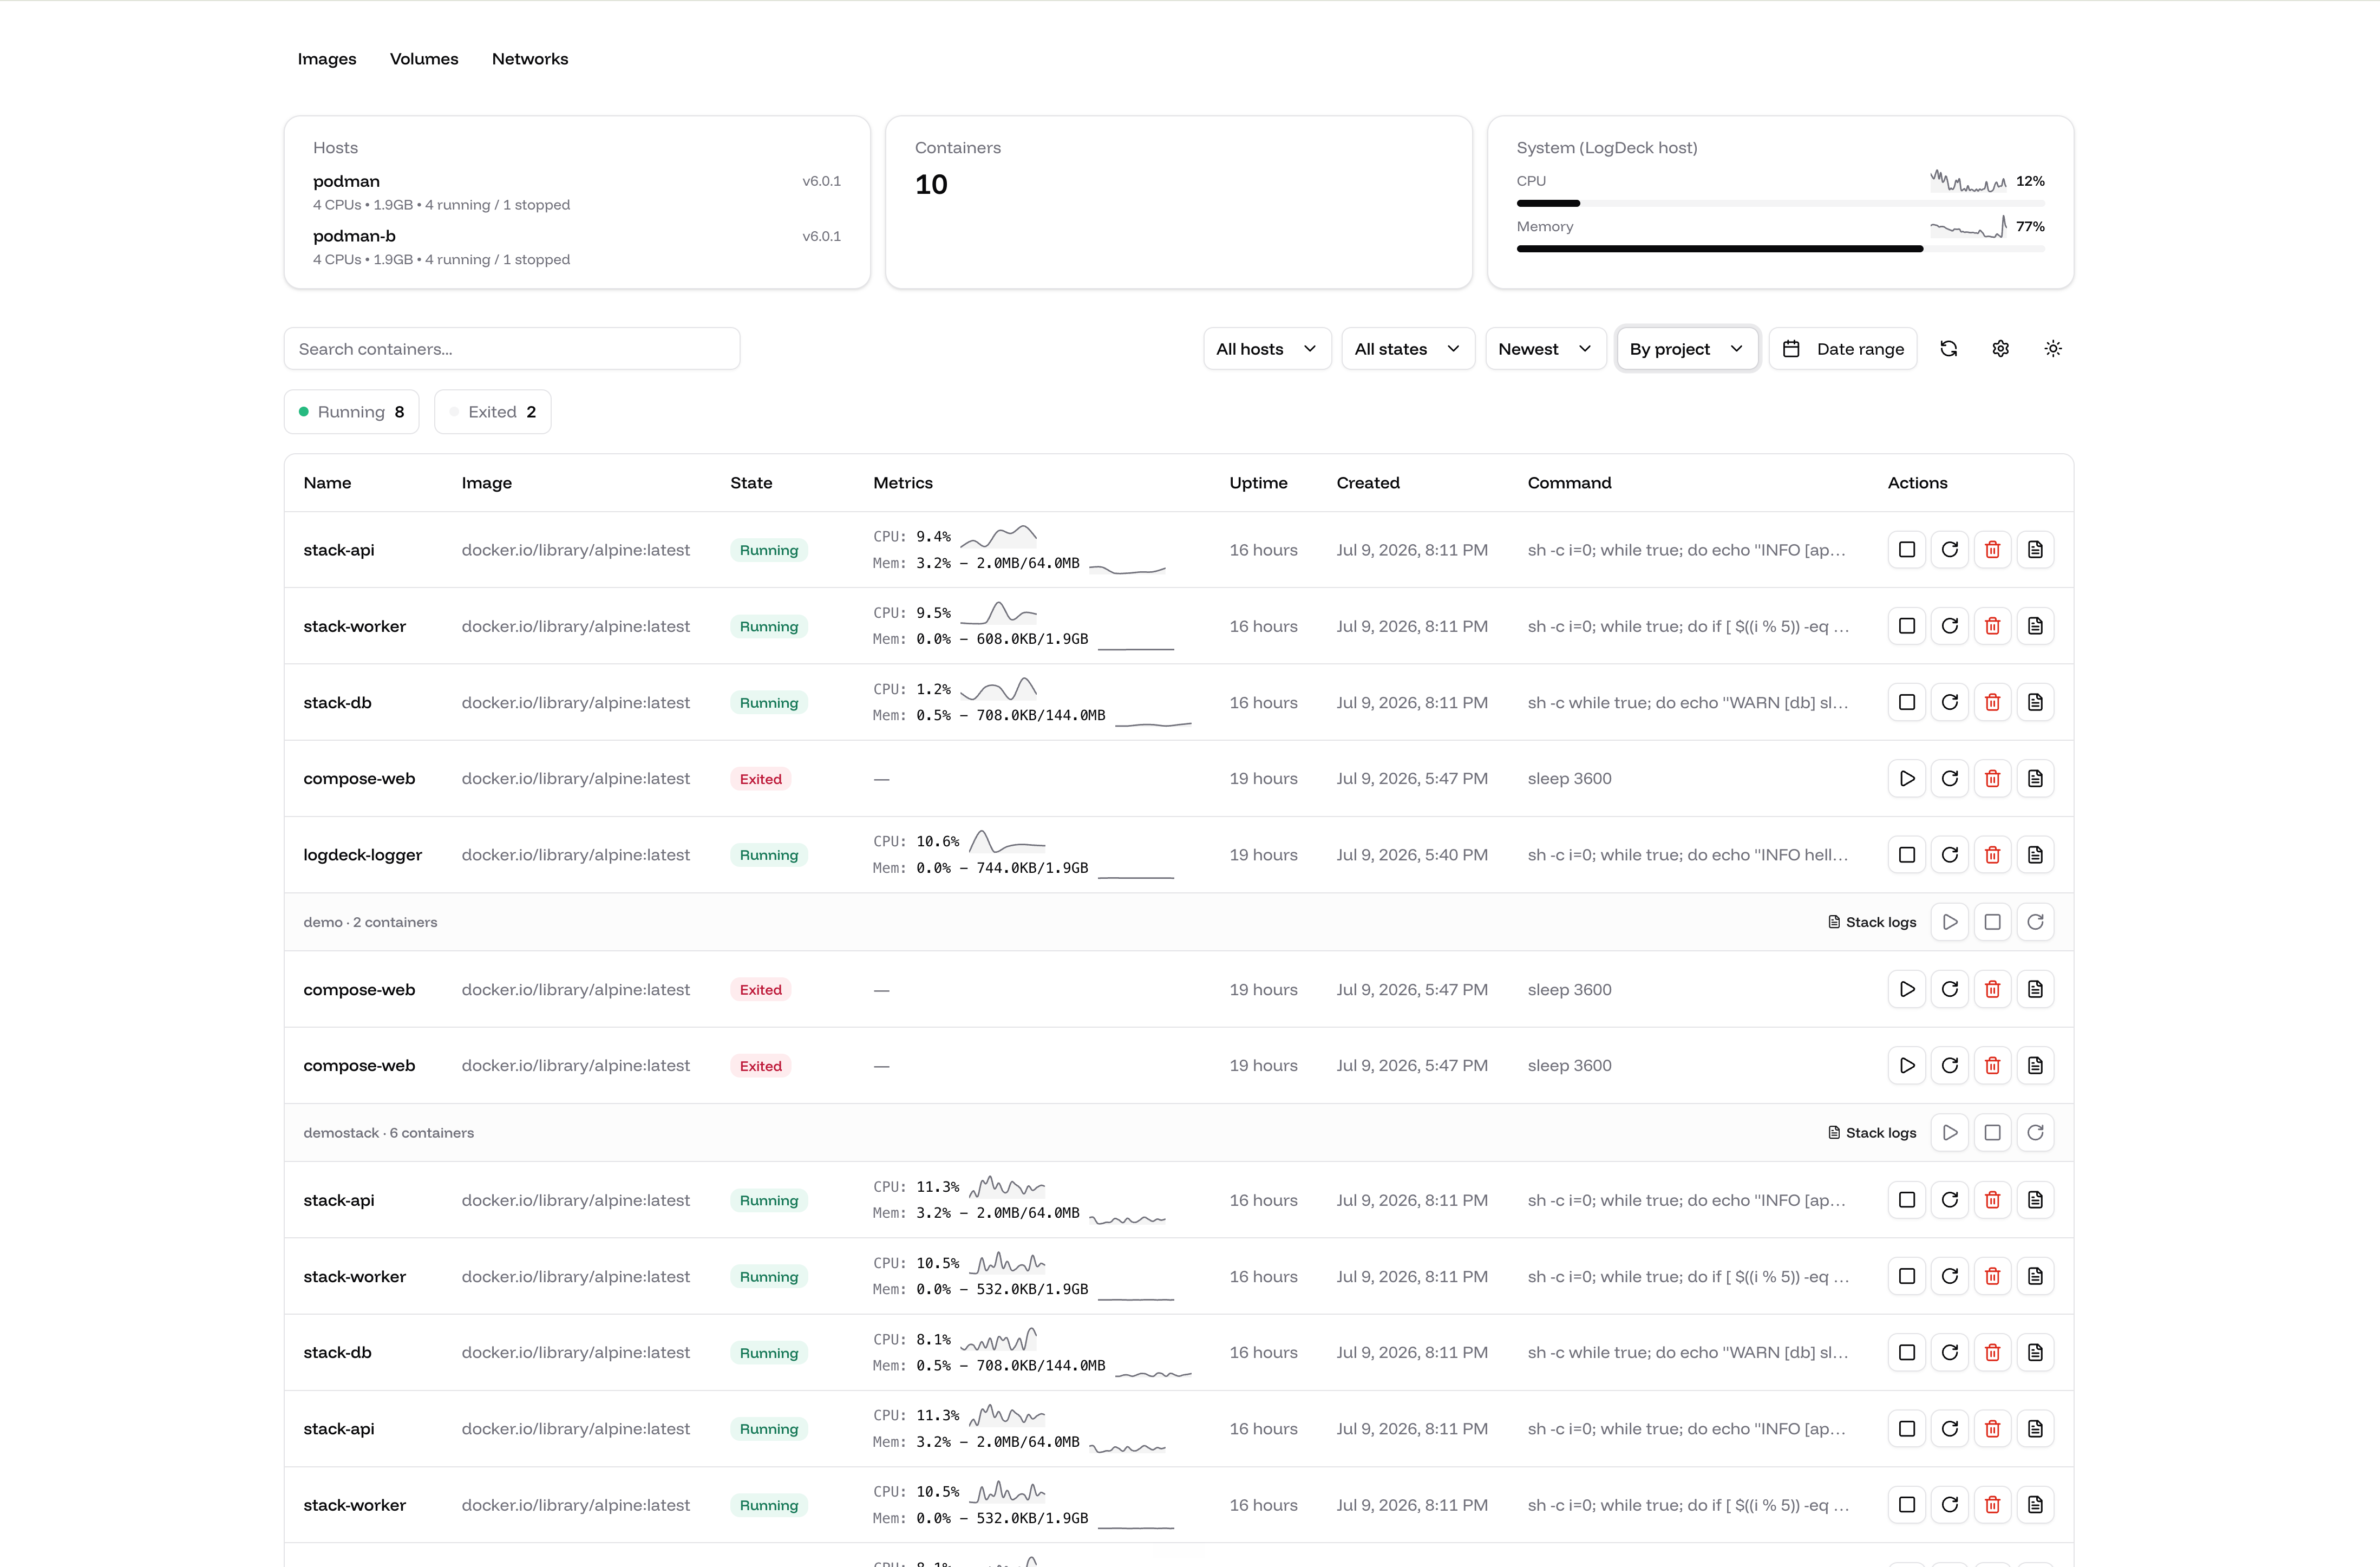The height and width of the screenshot is (1567, 2380).
Task: View logs for stack-api with 9.4% CPU
Action: (2035, 550)
